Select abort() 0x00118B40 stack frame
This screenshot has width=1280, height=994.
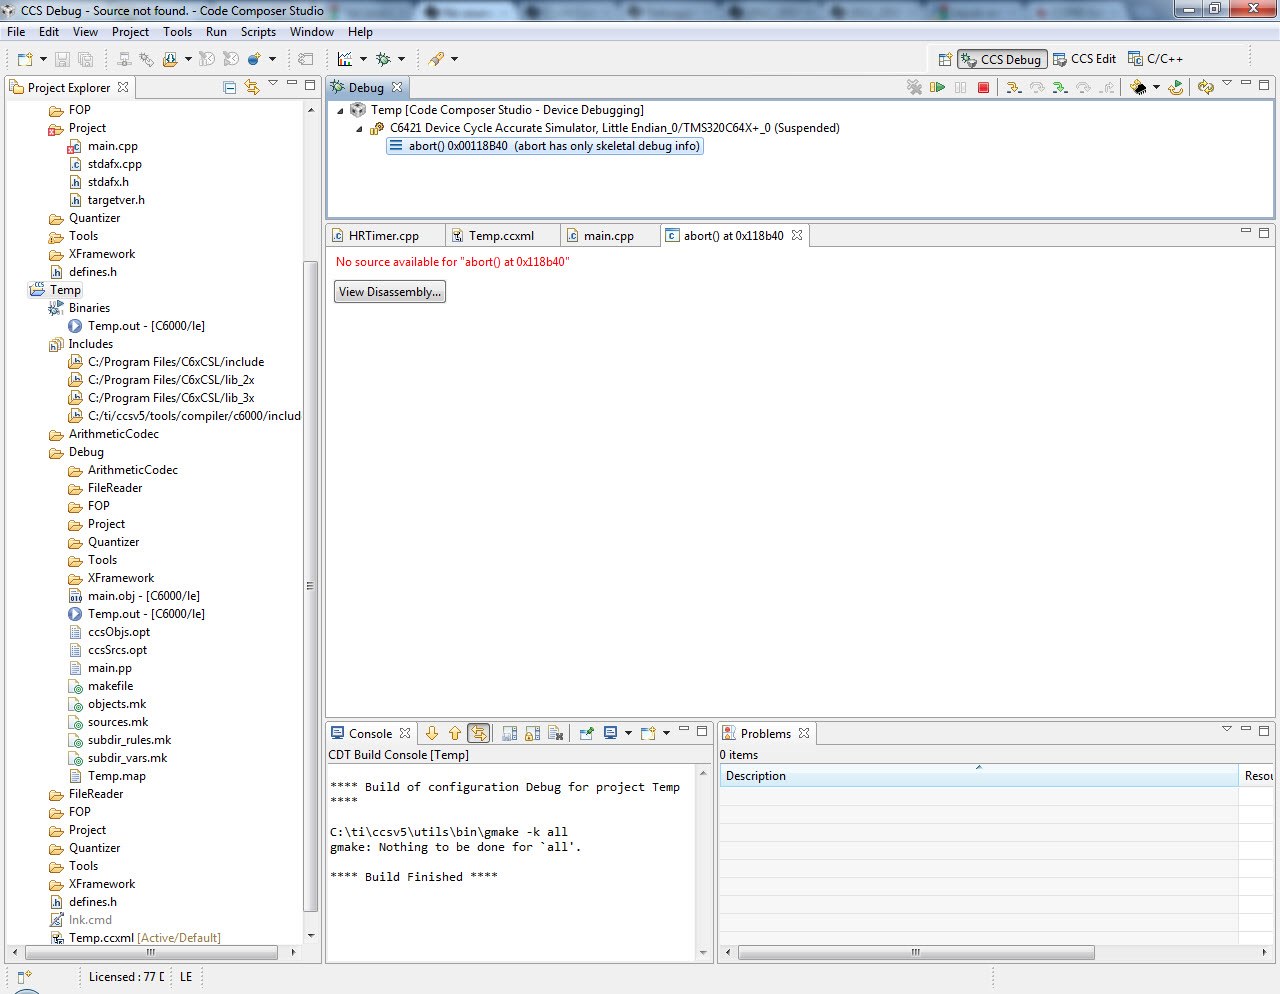[x=545, y=146]
